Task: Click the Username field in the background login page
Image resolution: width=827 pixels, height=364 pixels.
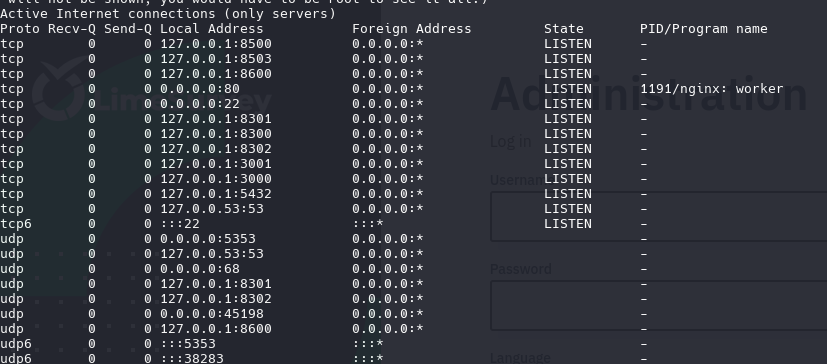Action: [659, 217]
